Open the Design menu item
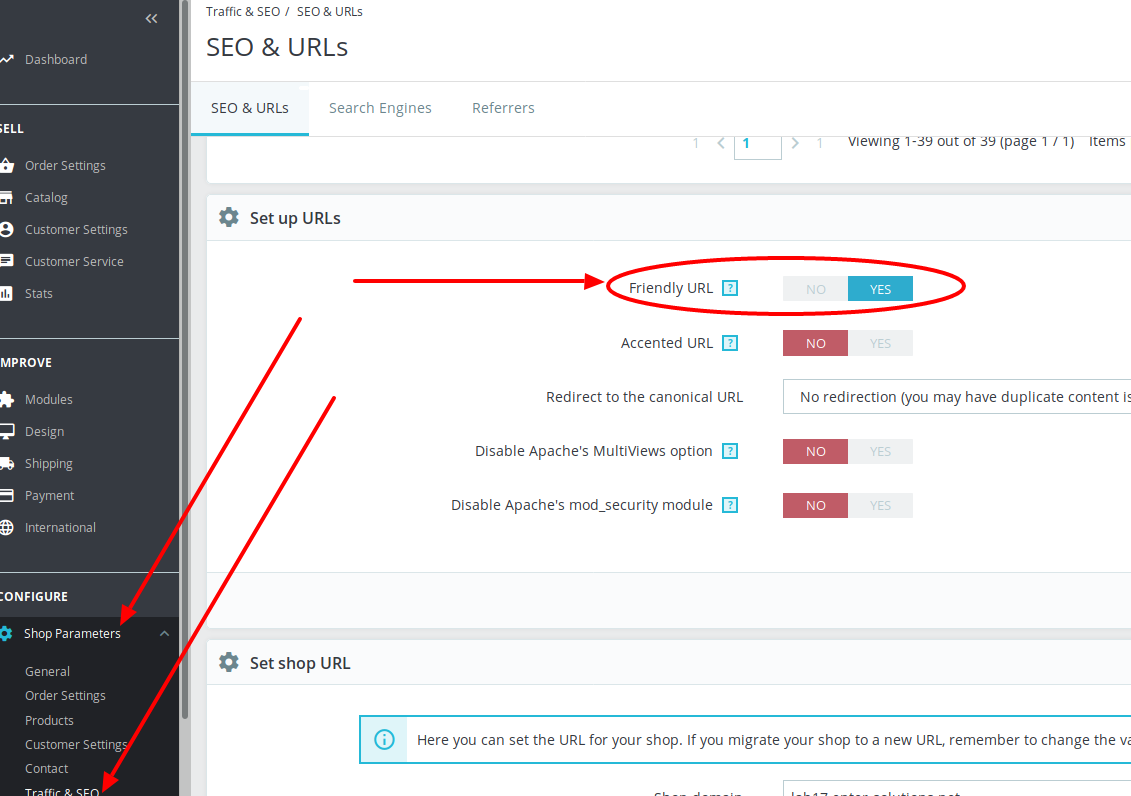1131x796 pixels. (x=44, y=431)
